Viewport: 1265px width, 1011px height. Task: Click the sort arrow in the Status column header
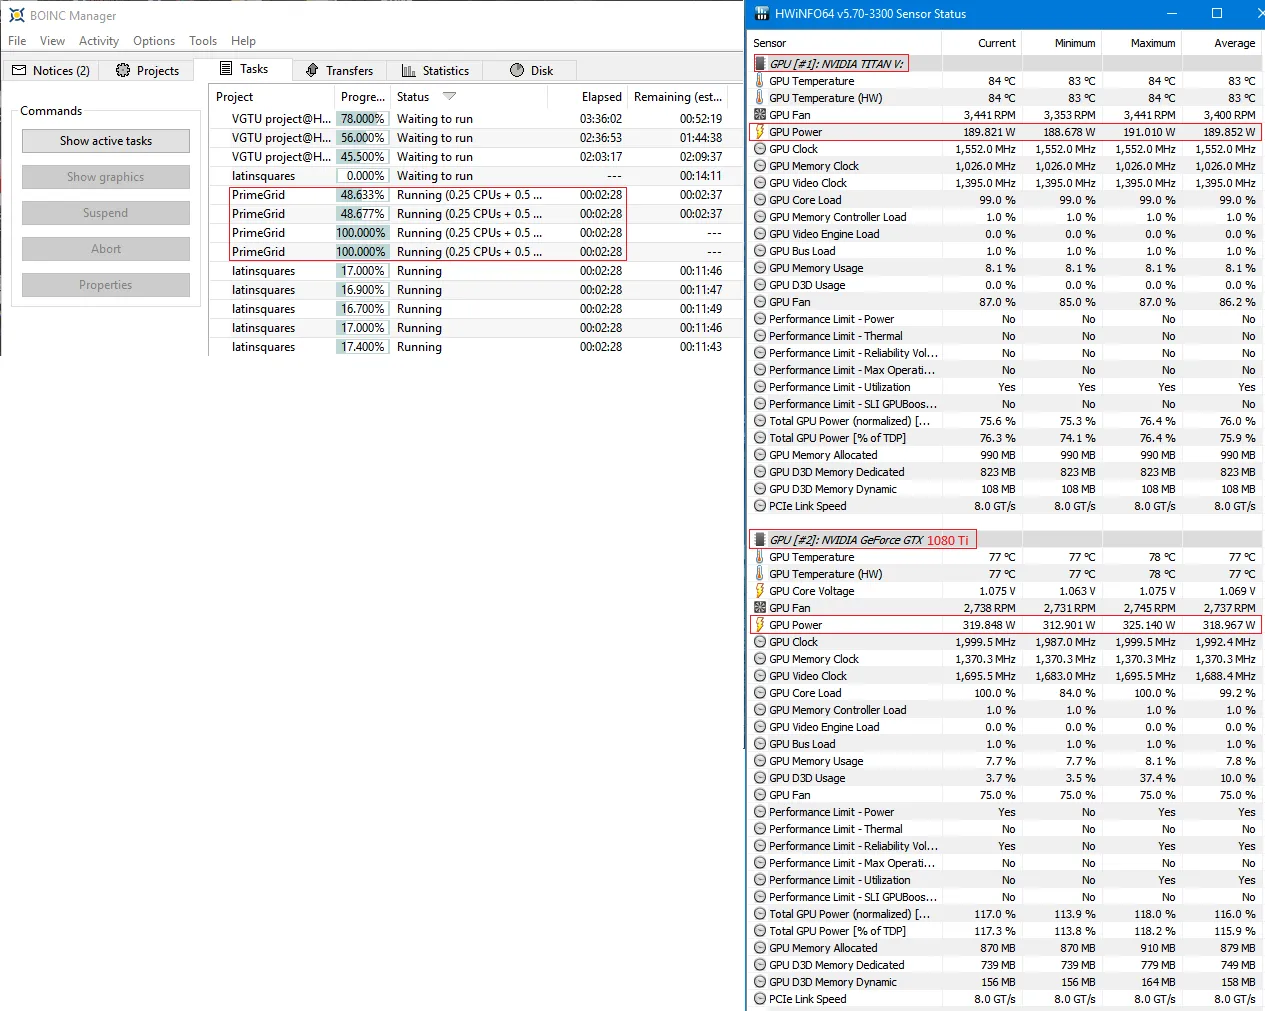[x=449, y=97]
